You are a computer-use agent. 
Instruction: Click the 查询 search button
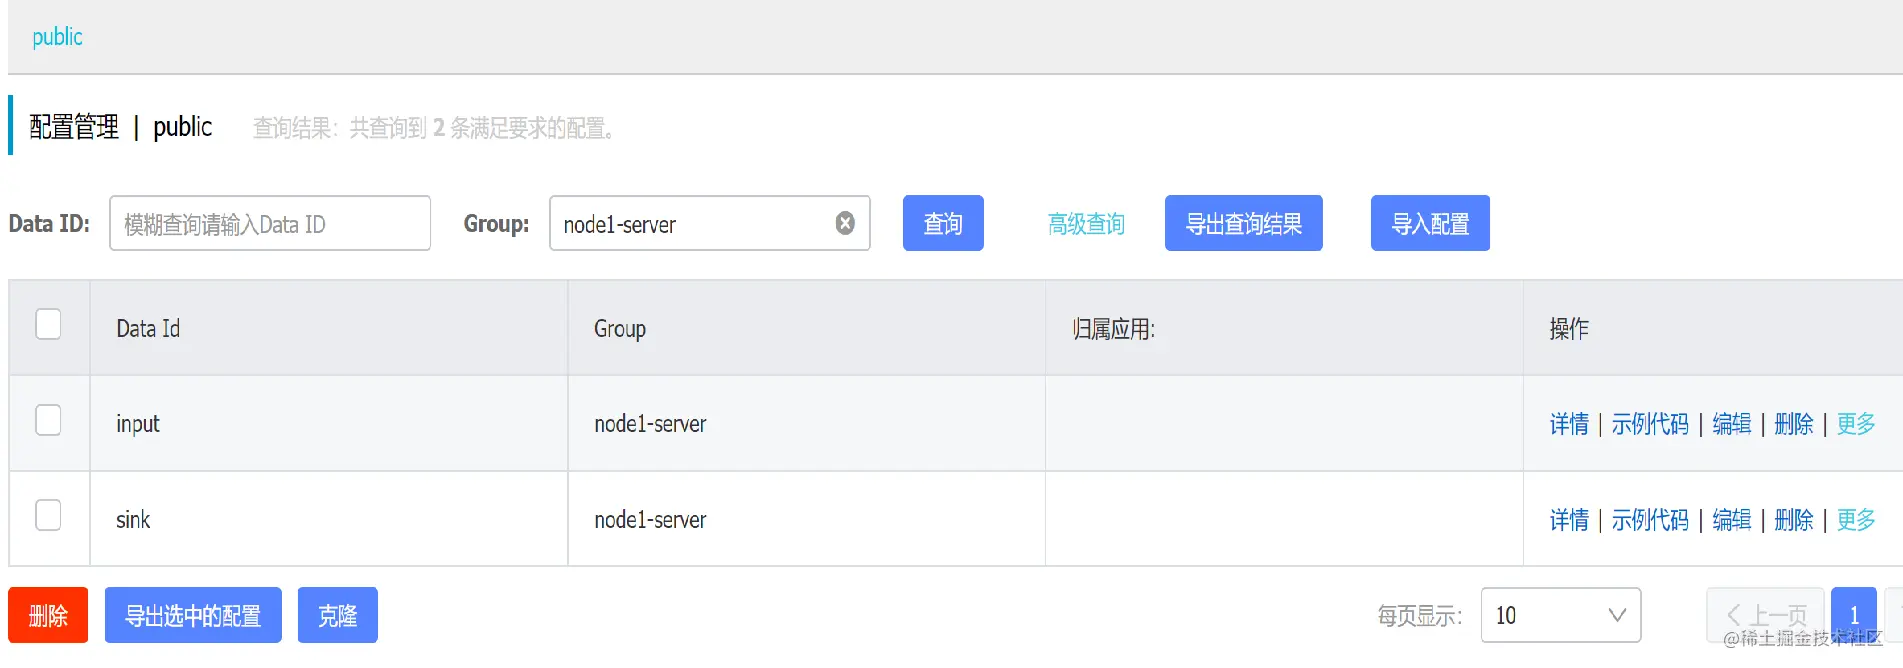point(943,223)
